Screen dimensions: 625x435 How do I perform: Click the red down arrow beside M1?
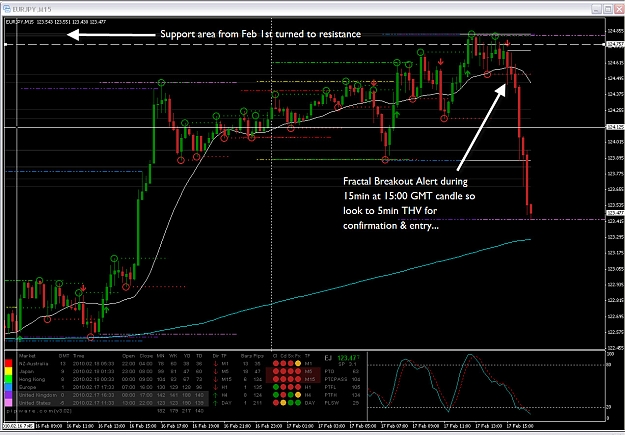coord(215,364)
